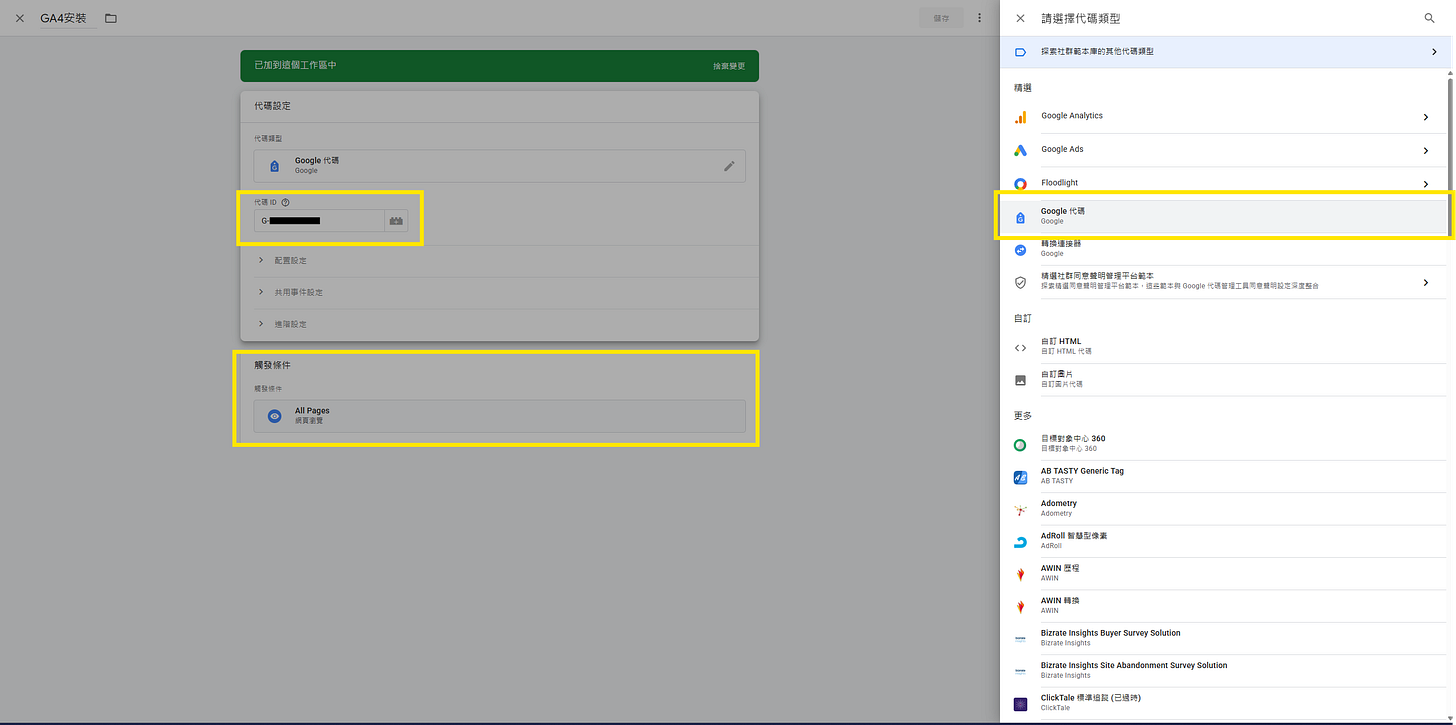Select Floodlight tag type
Image resolution: width=1456 pixels, height=725 pixels.
click(x=1223, y=183)
